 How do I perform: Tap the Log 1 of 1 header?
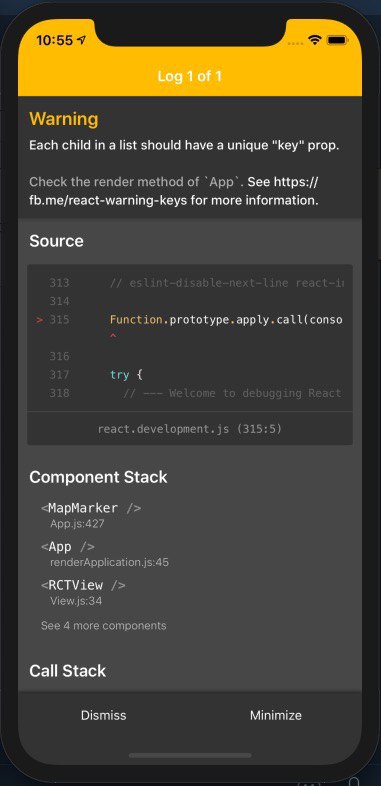point(189,76)
